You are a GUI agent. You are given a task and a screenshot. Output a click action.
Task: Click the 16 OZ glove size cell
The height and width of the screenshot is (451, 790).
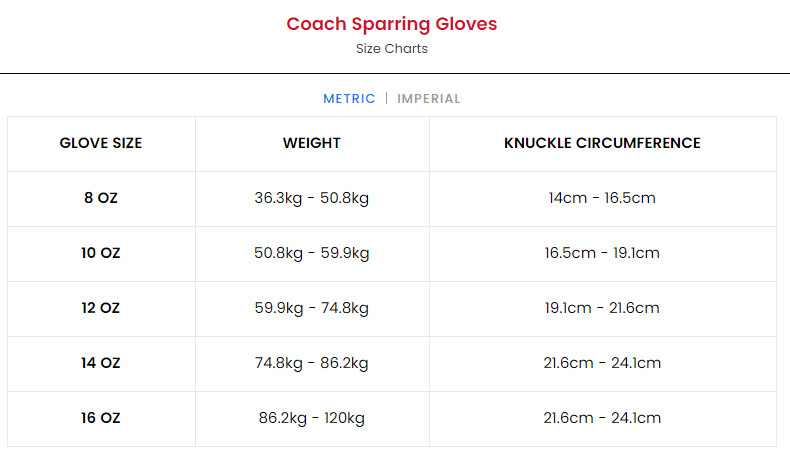[101, 418]
